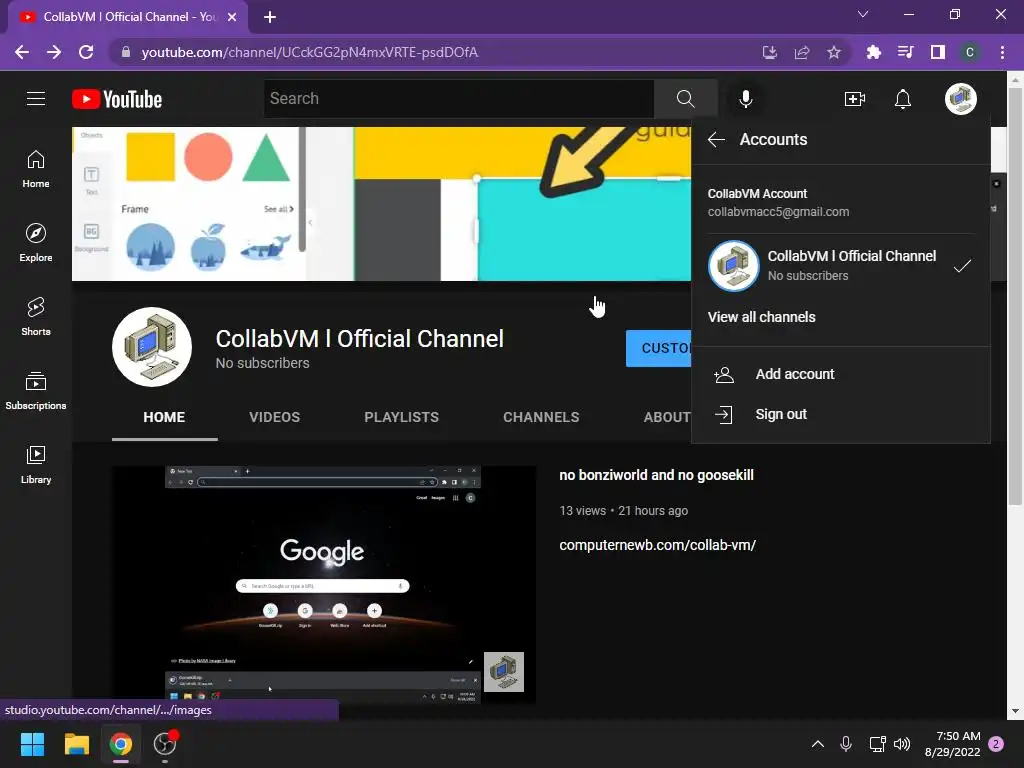Open Subscriptions in the sidebar
Viewport: 1024px width, 768px height.
[x=36, y=391]
